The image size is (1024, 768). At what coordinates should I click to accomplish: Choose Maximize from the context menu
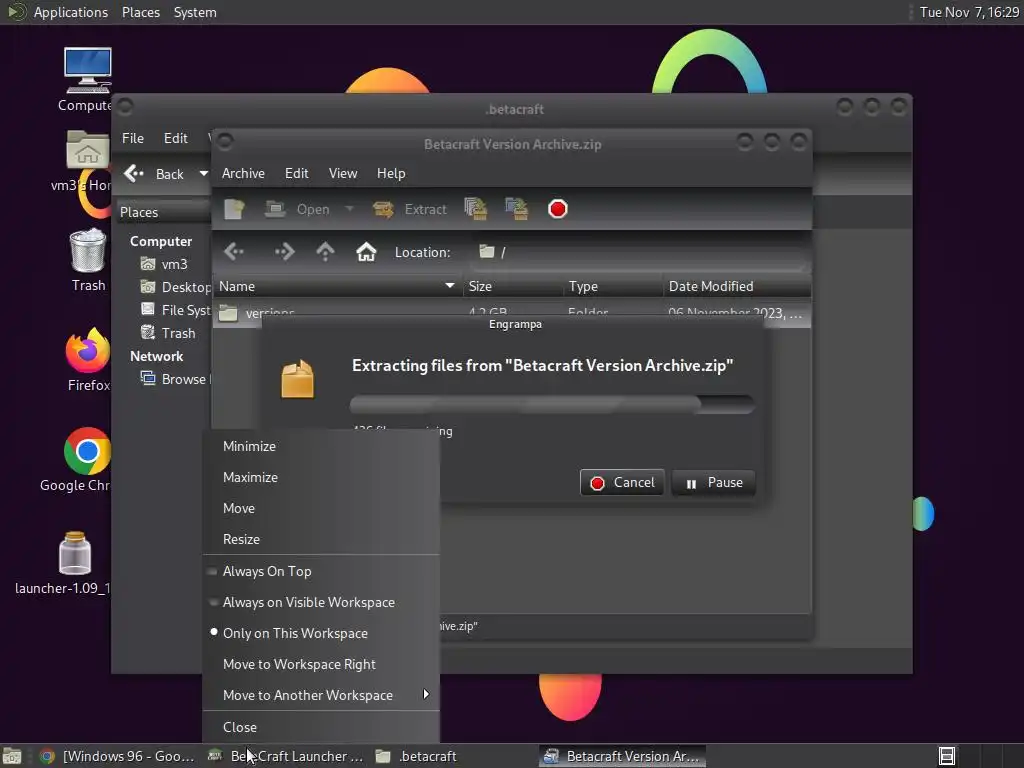(321, 477)
